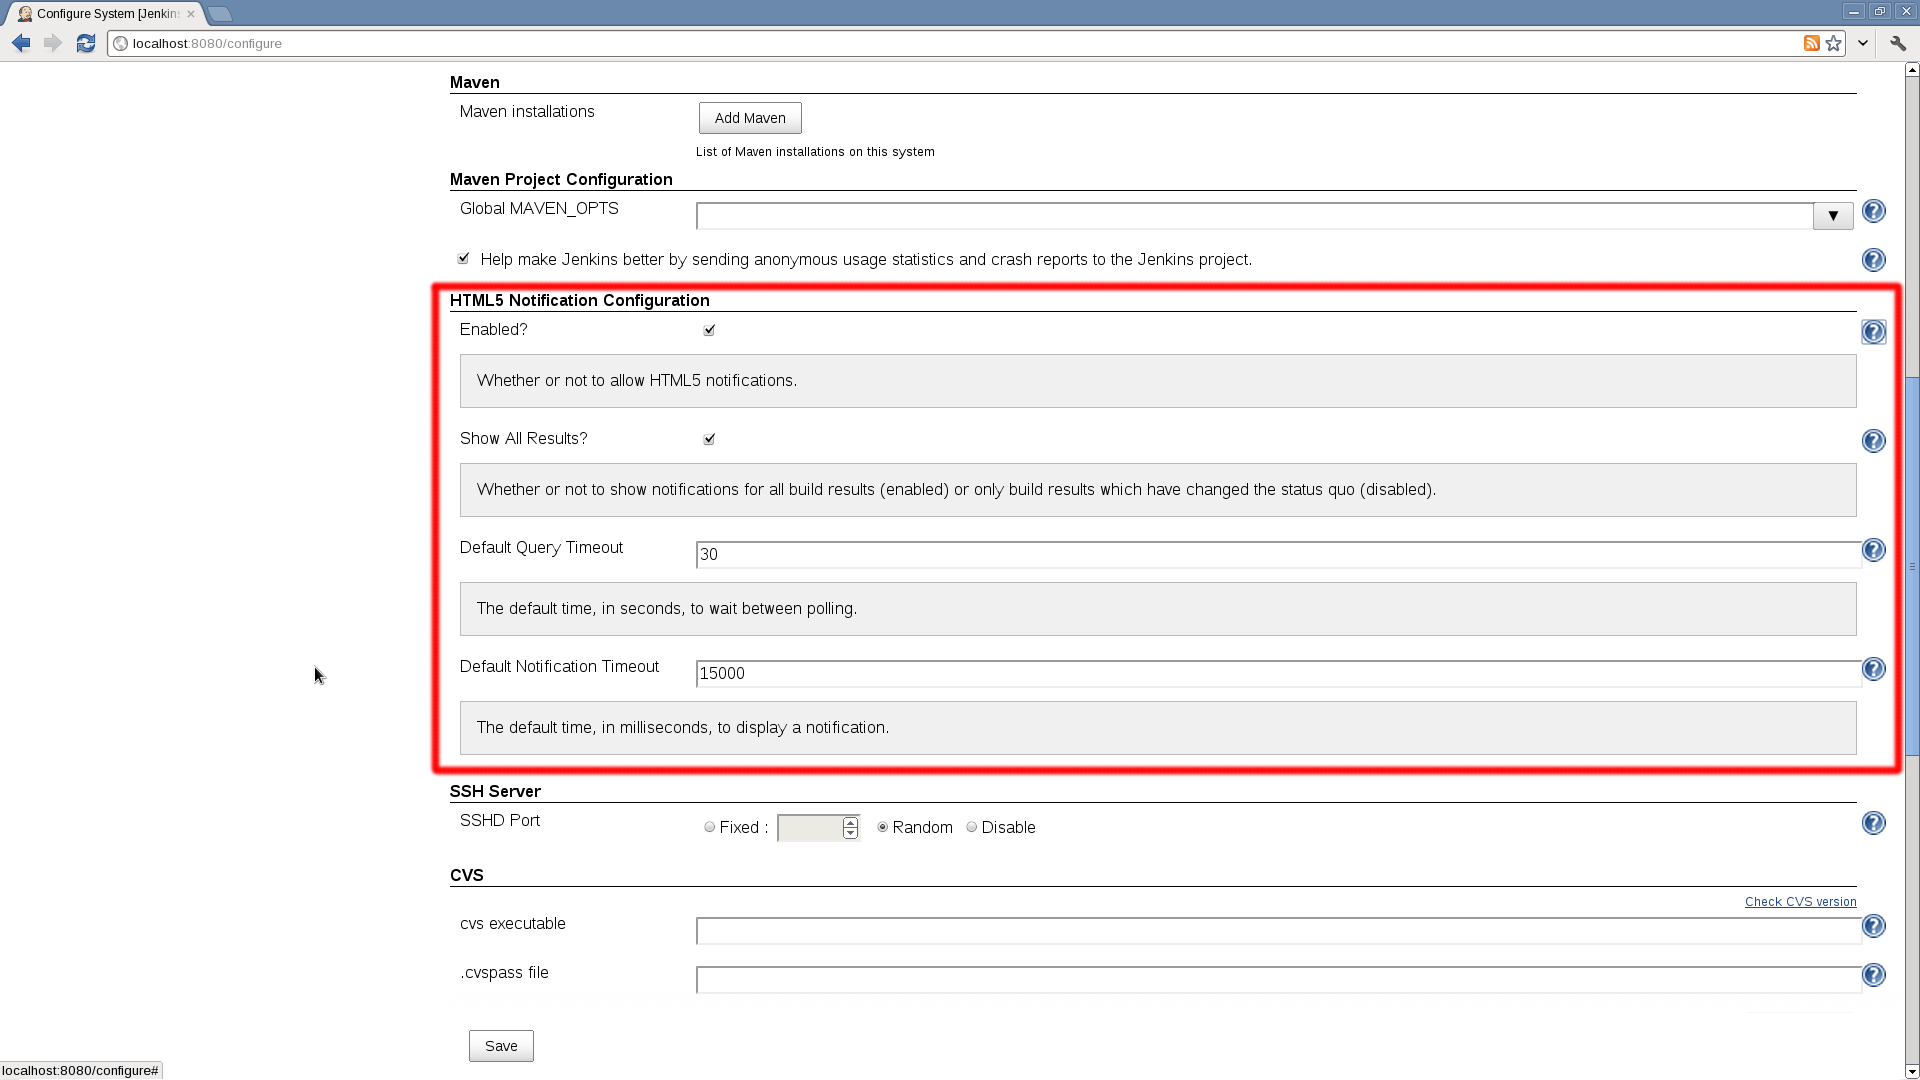The height and width of the screenshot is (1080, 1920).
Task: Click help icon for Global MAVEN_OPTS
Action: (x=1873, y=211)
